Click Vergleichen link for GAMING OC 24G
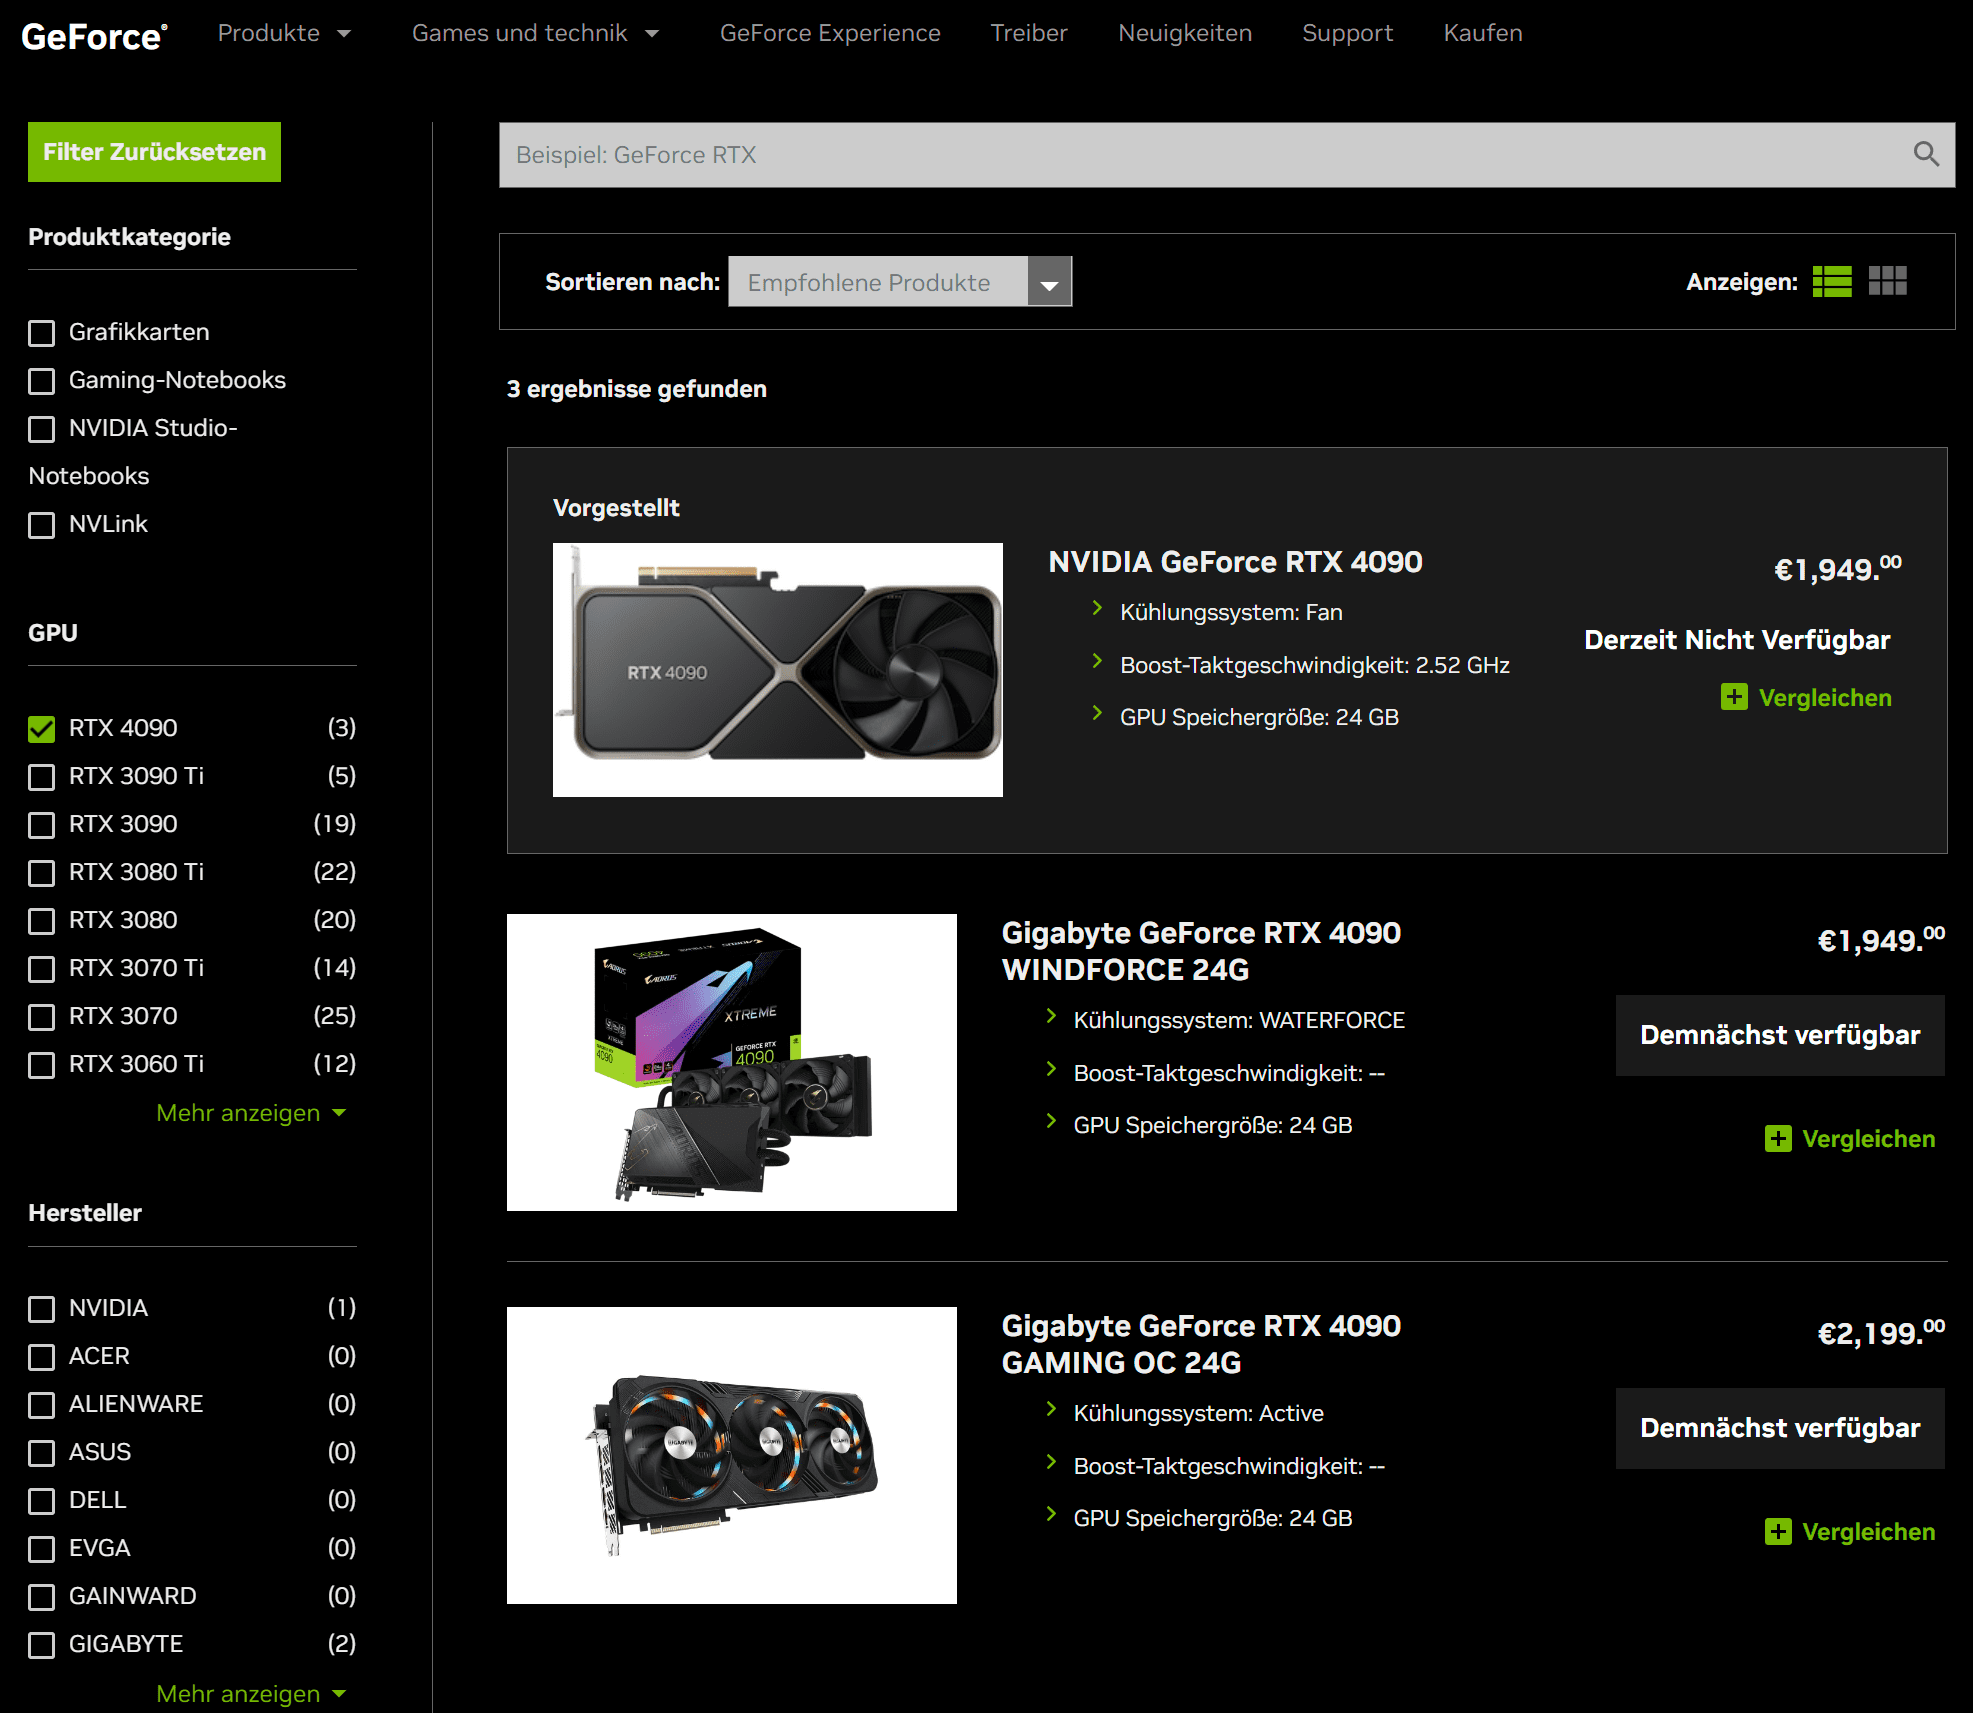 1868,1532
